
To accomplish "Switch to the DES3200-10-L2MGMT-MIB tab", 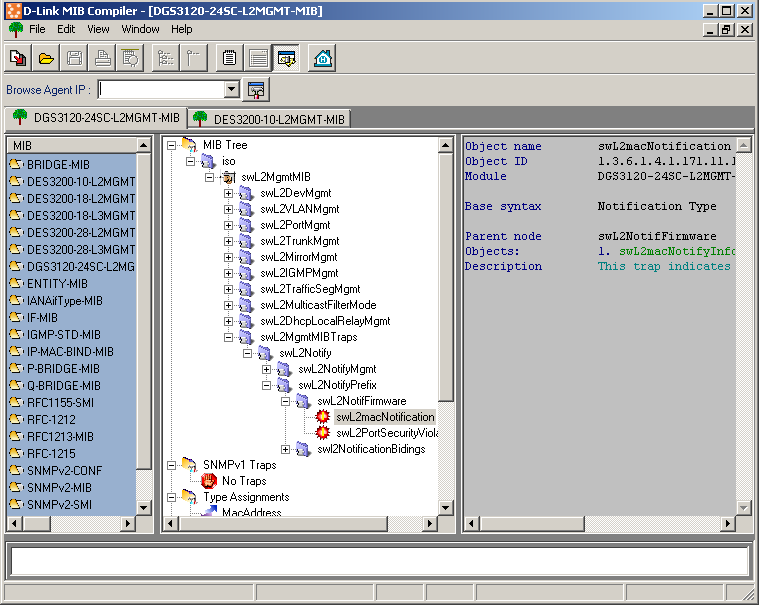I will point(270,119).
